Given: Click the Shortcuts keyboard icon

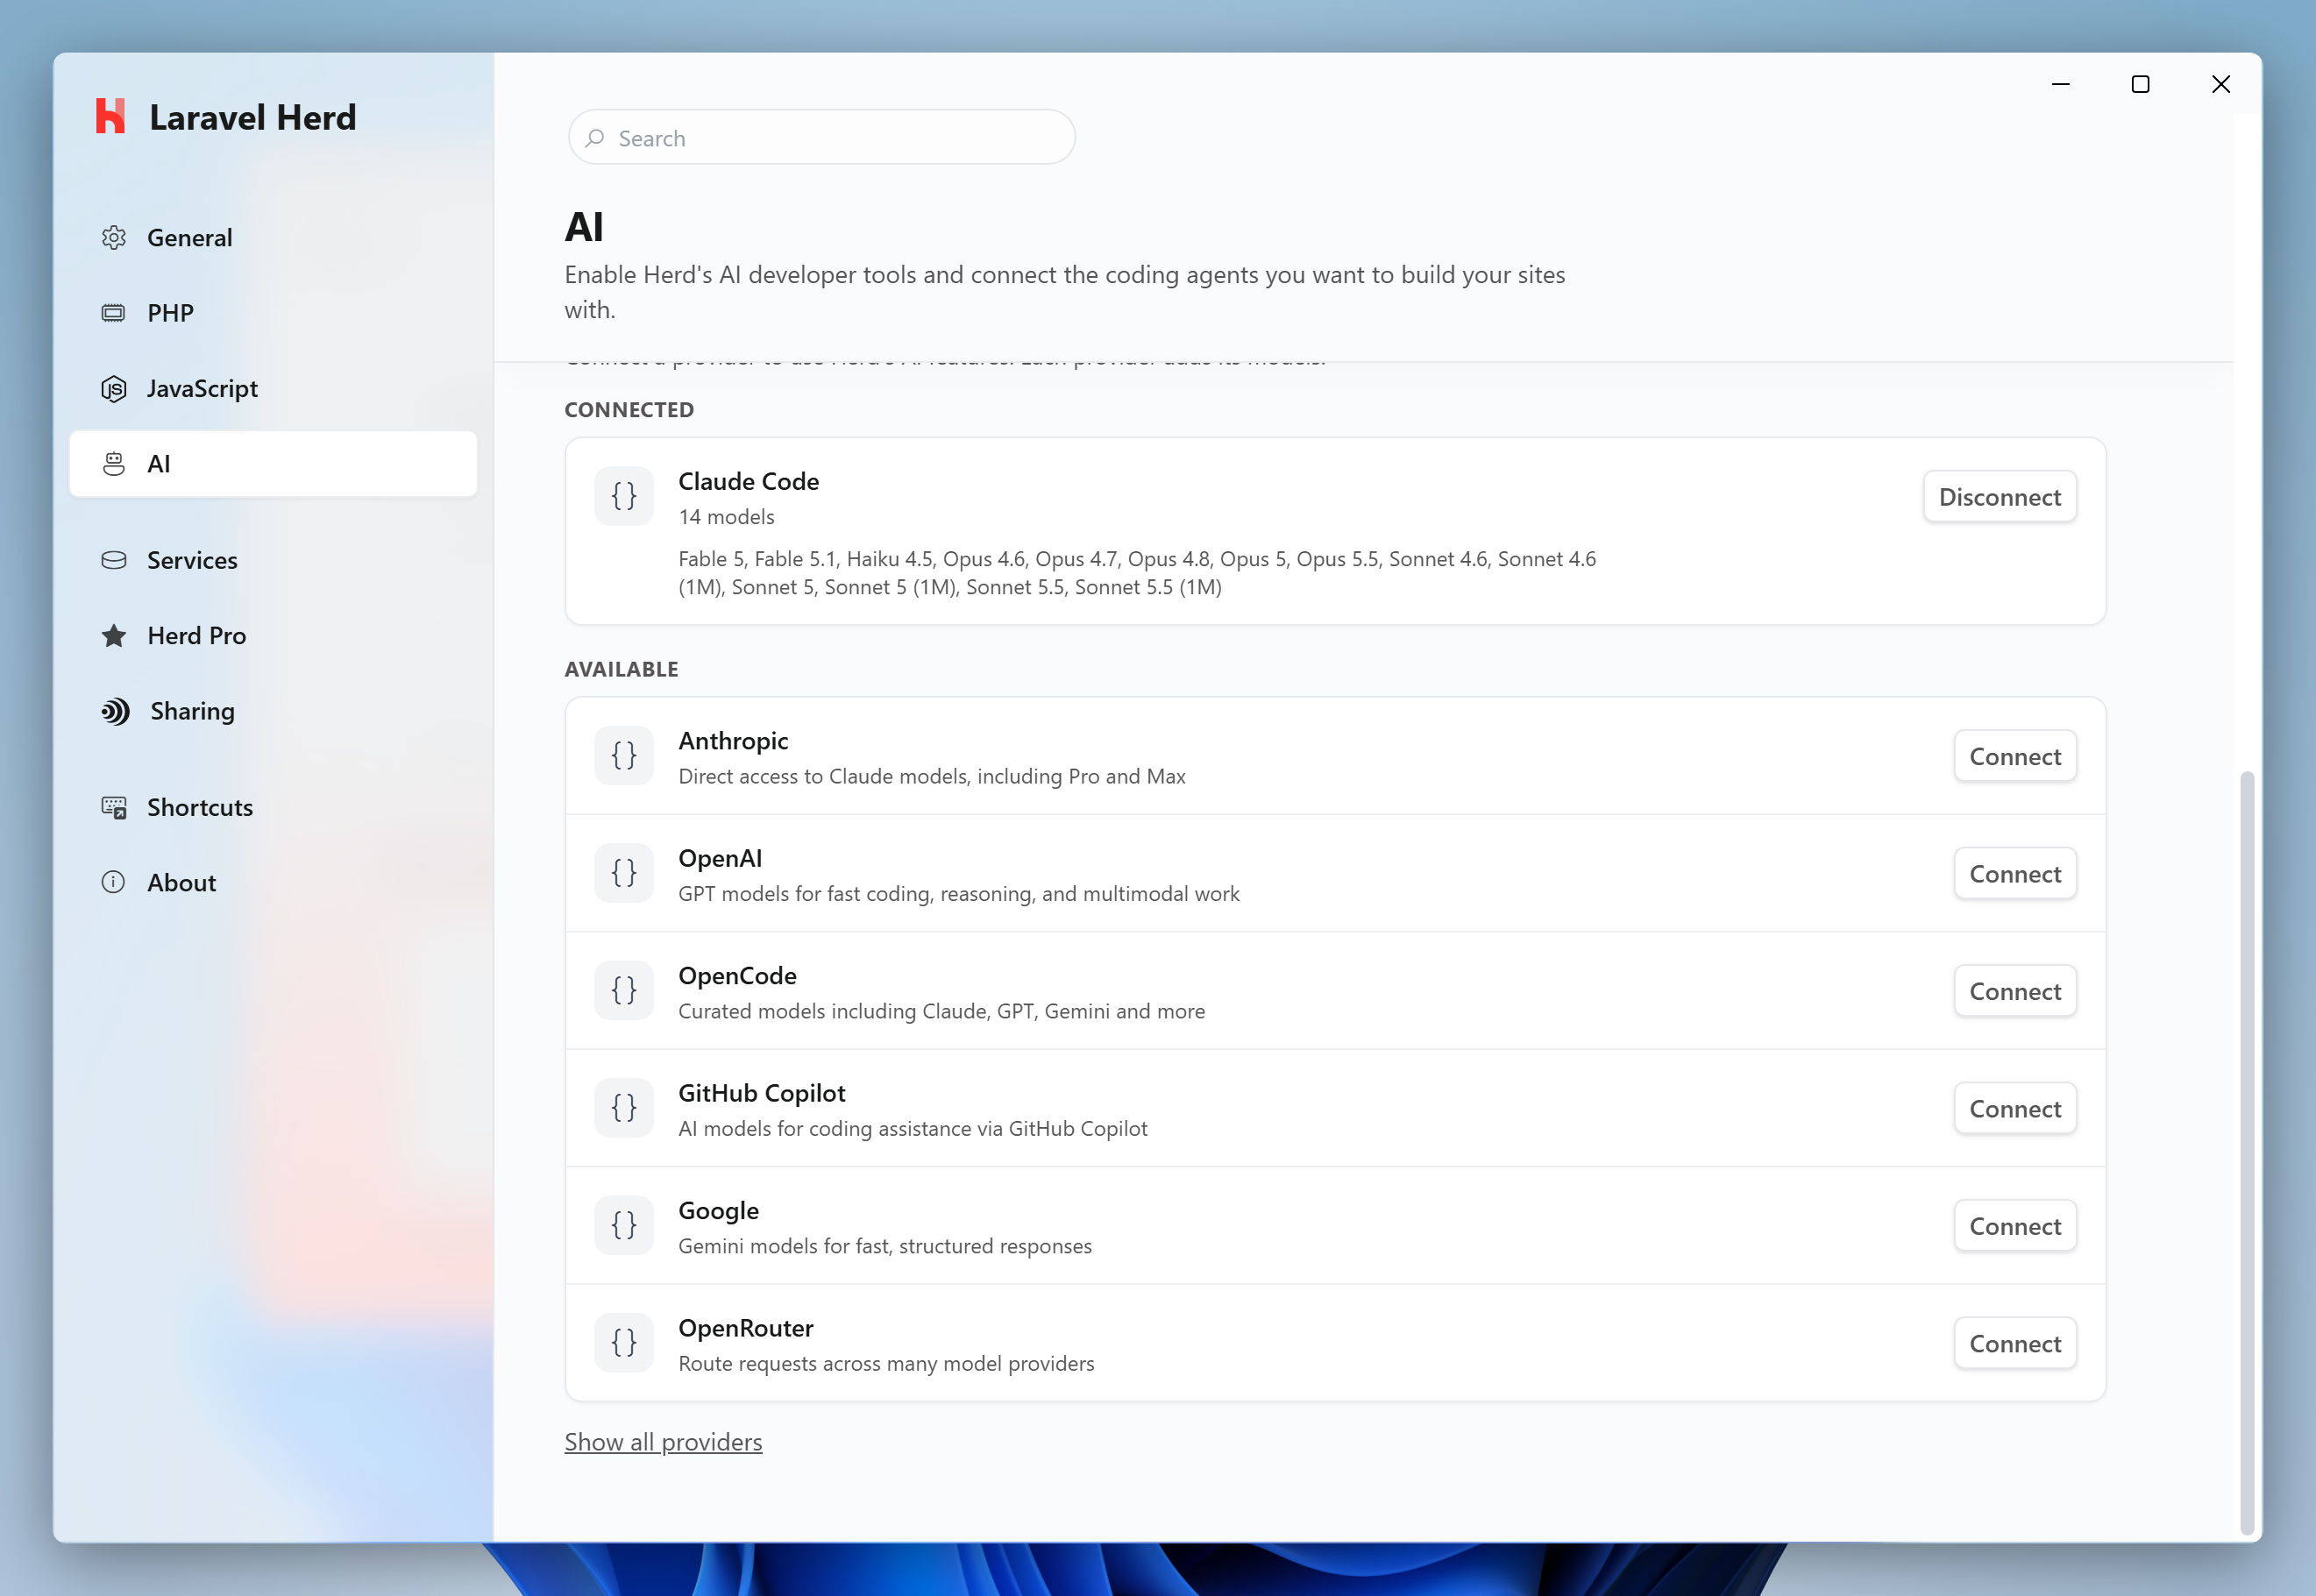Looking at the screenshot, I should pyautogui.click(x=114, y=807).
